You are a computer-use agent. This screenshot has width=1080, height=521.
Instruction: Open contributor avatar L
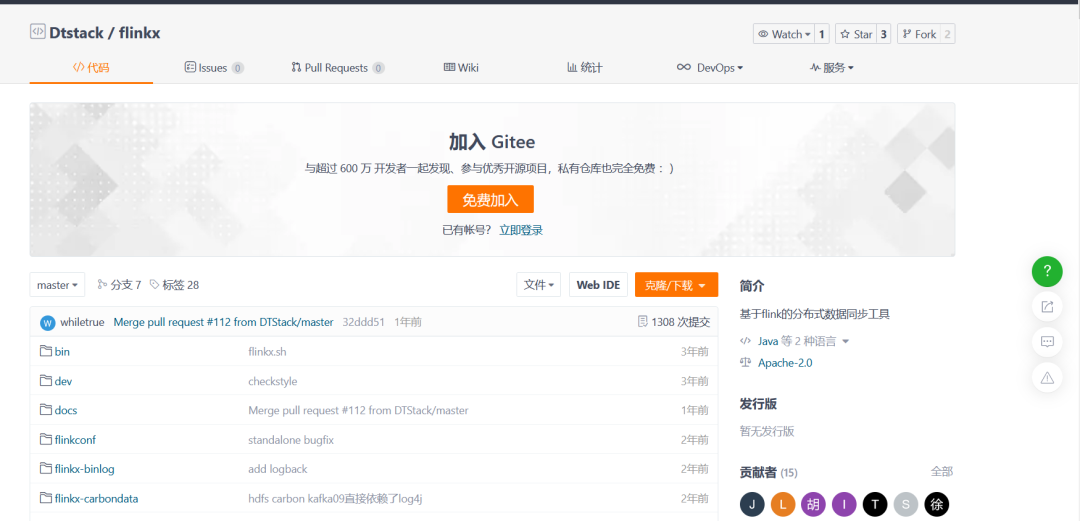783,504
